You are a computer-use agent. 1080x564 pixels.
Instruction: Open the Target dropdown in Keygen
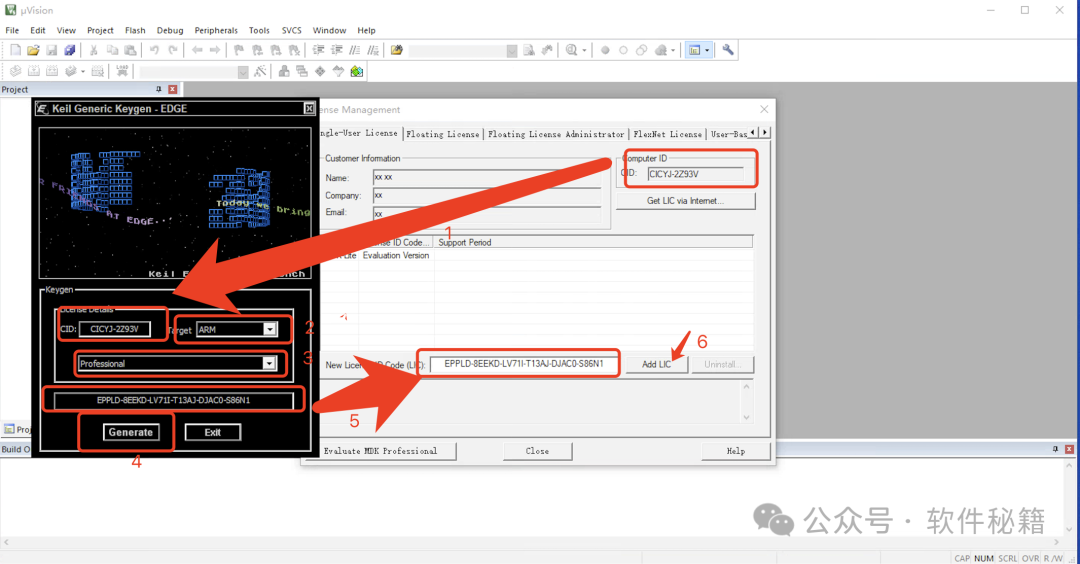pos(270,329)
